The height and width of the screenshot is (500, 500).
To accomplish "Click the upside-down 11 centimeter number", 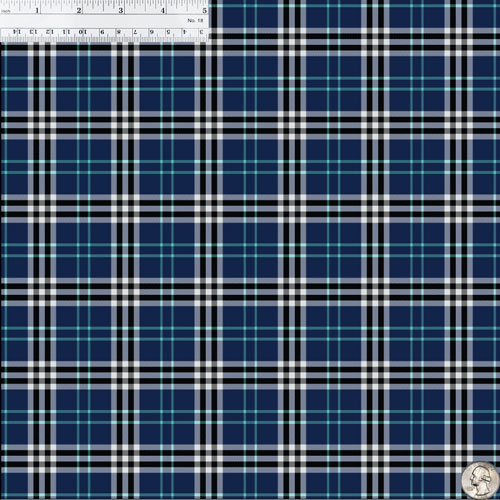I will click(x=66, y=32).
